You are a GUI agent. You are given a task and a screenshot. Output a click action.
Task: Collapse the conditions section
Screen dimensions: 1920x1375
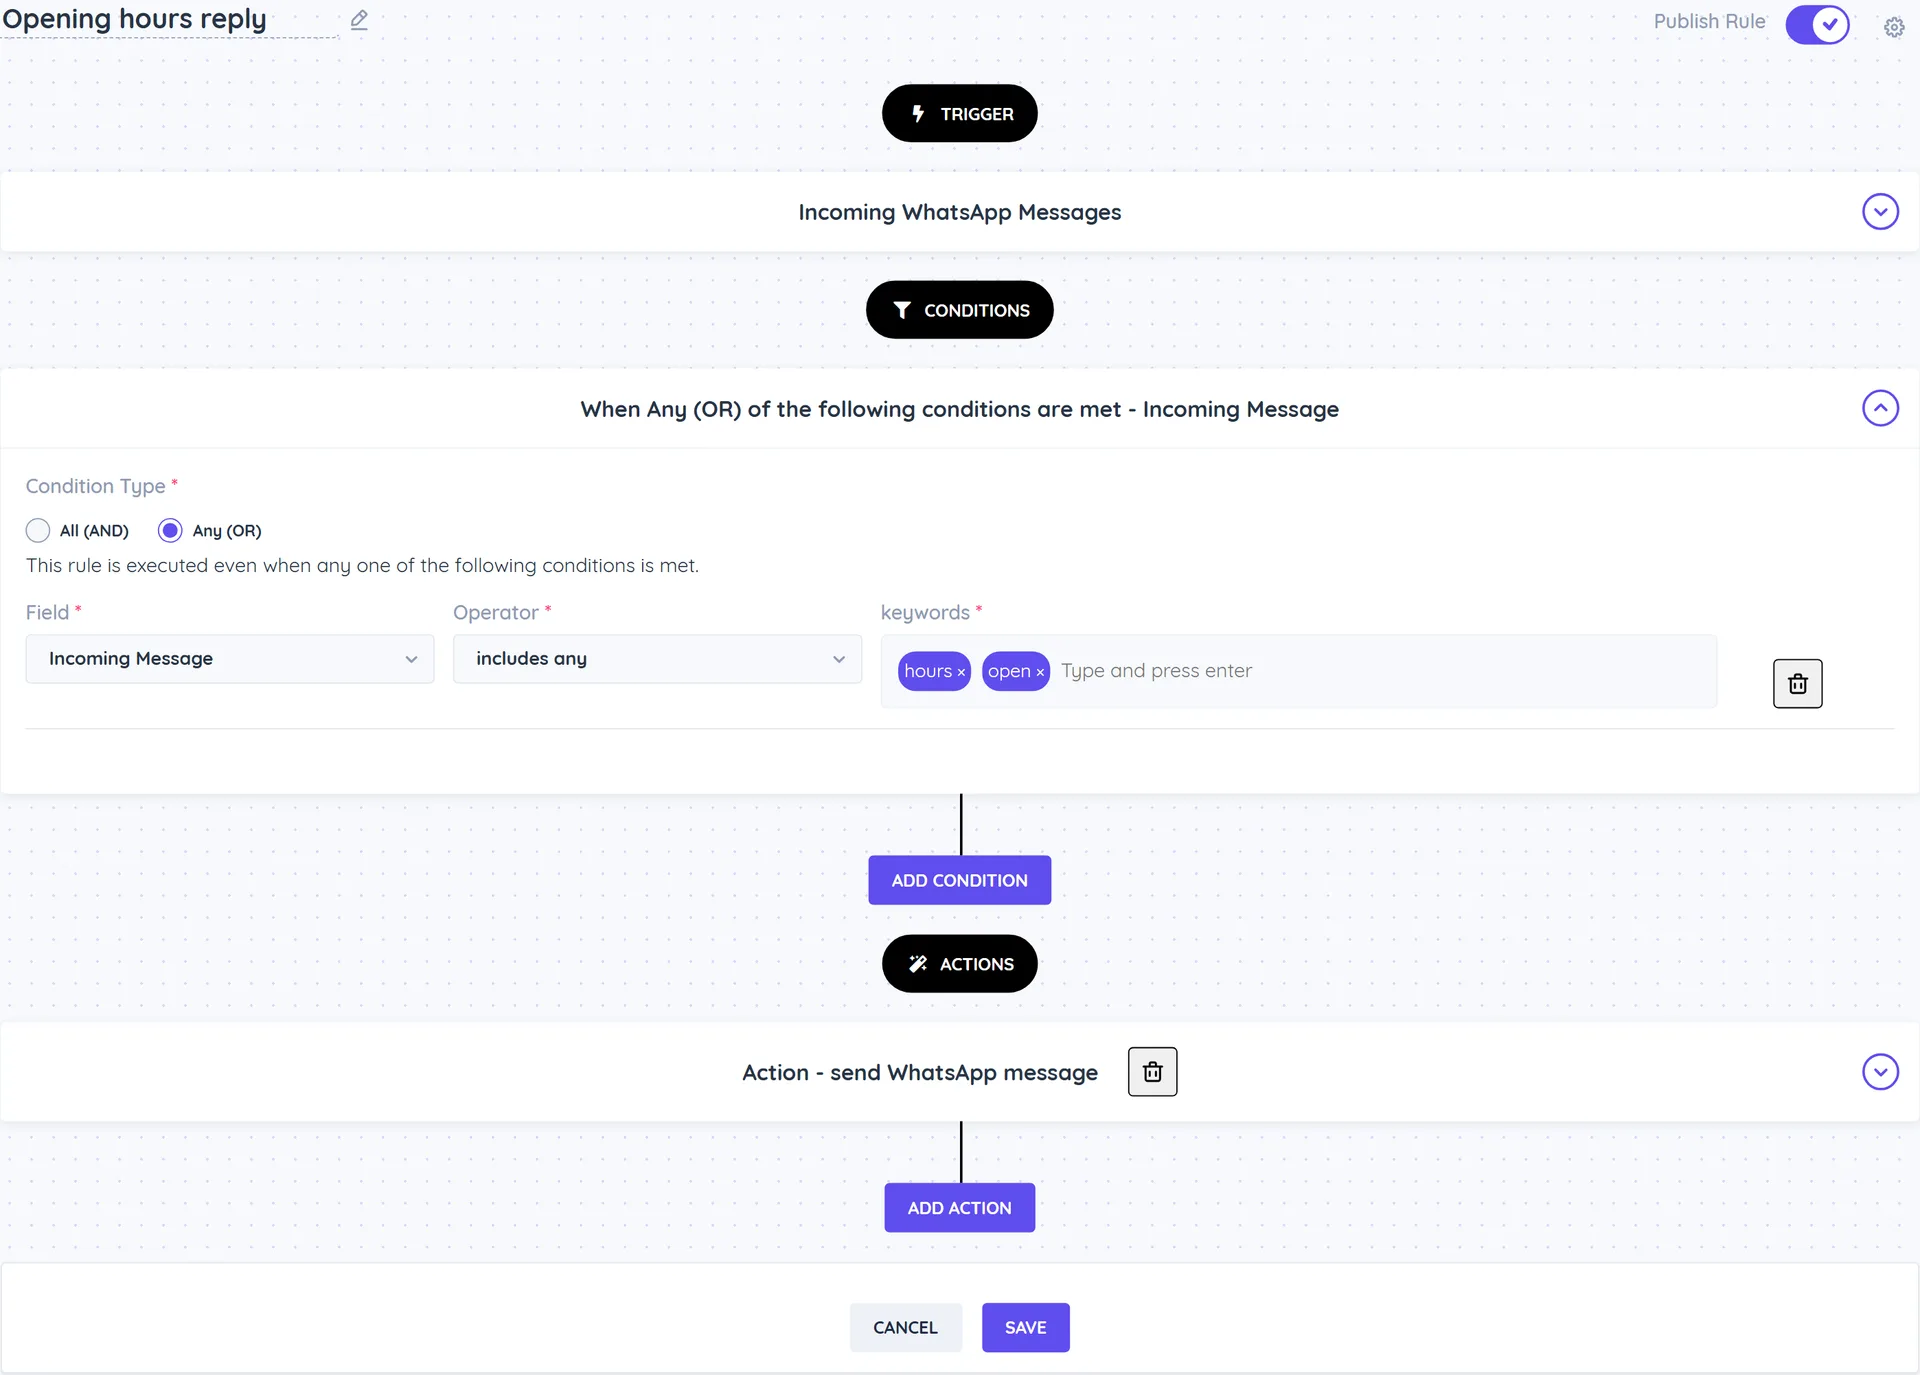click(x=1880, y=408)
